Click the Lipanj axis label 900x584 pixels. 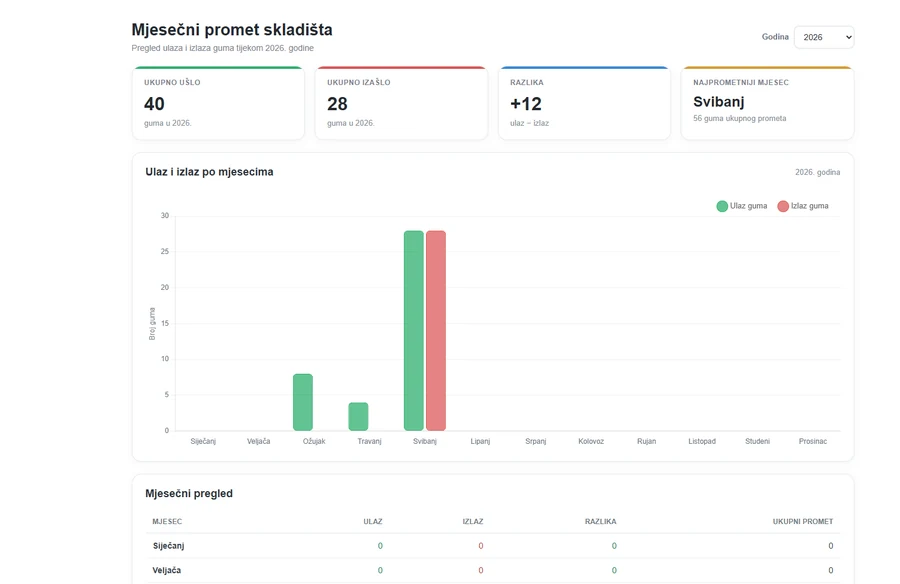click(x=480, y=441)
